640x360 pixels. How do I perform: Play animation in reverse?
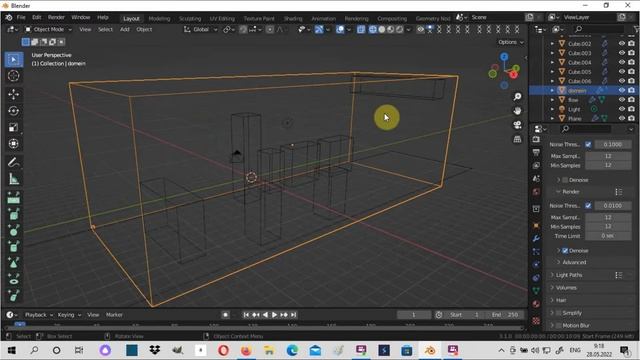click(265, 315)
